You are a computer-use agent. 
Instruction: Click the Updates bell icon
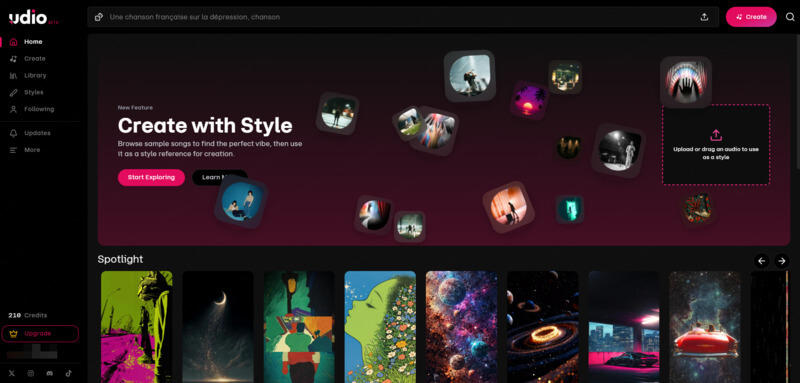pos(14,133)
